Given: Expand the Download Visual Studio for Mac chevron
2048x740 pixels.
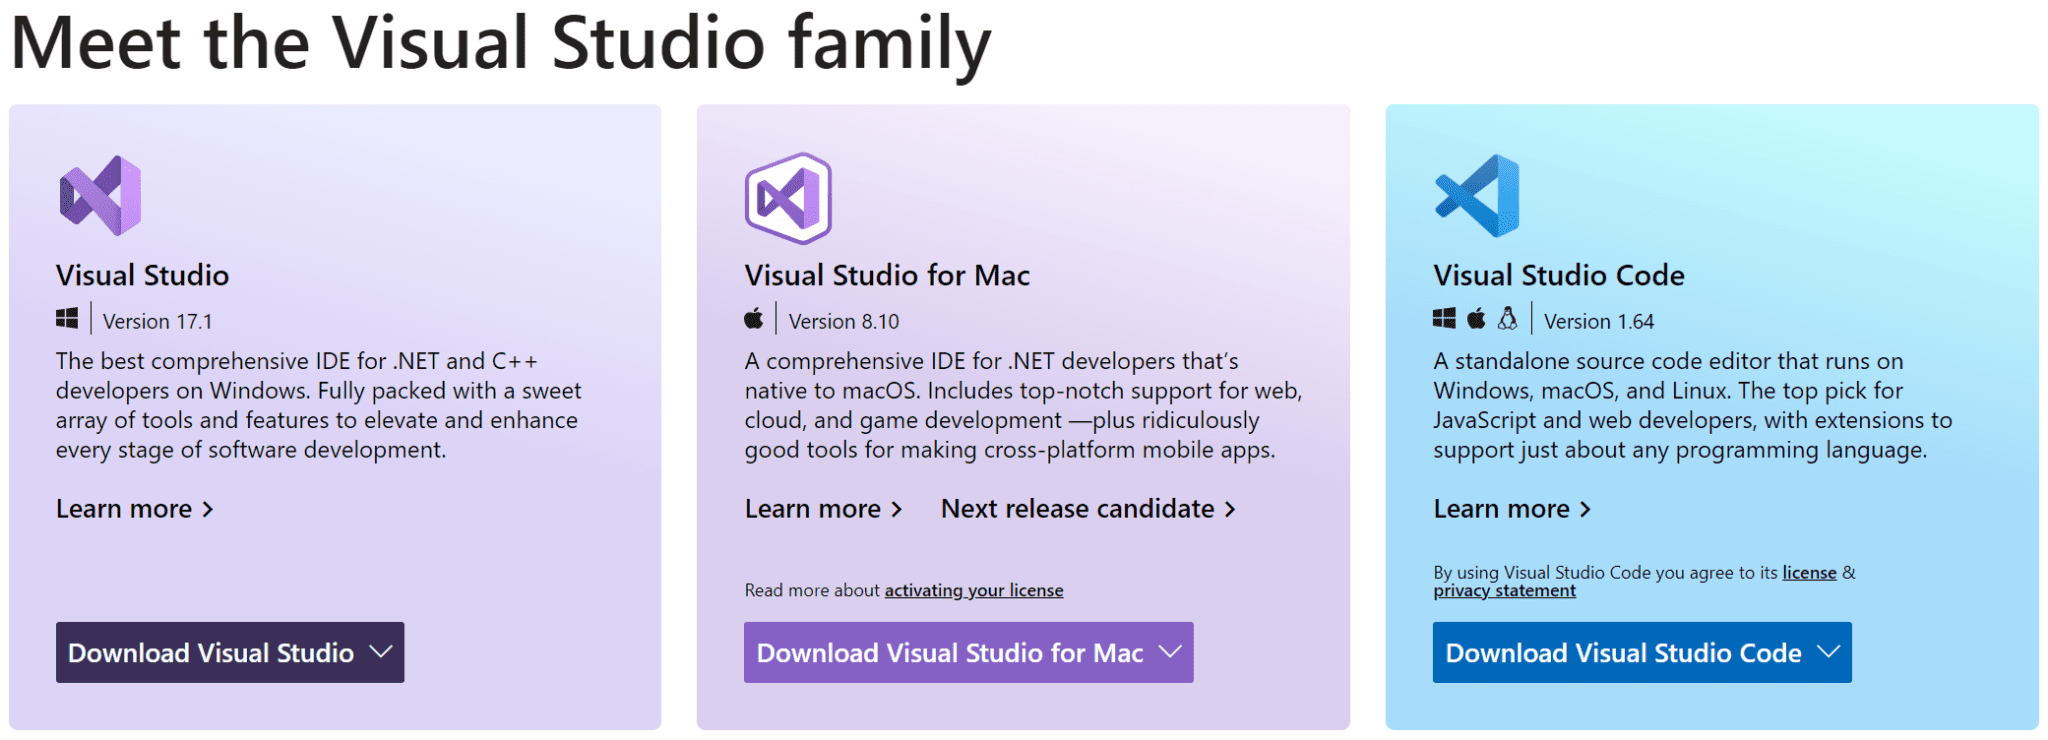Looking at the screenshot, I should [1167, 652].
